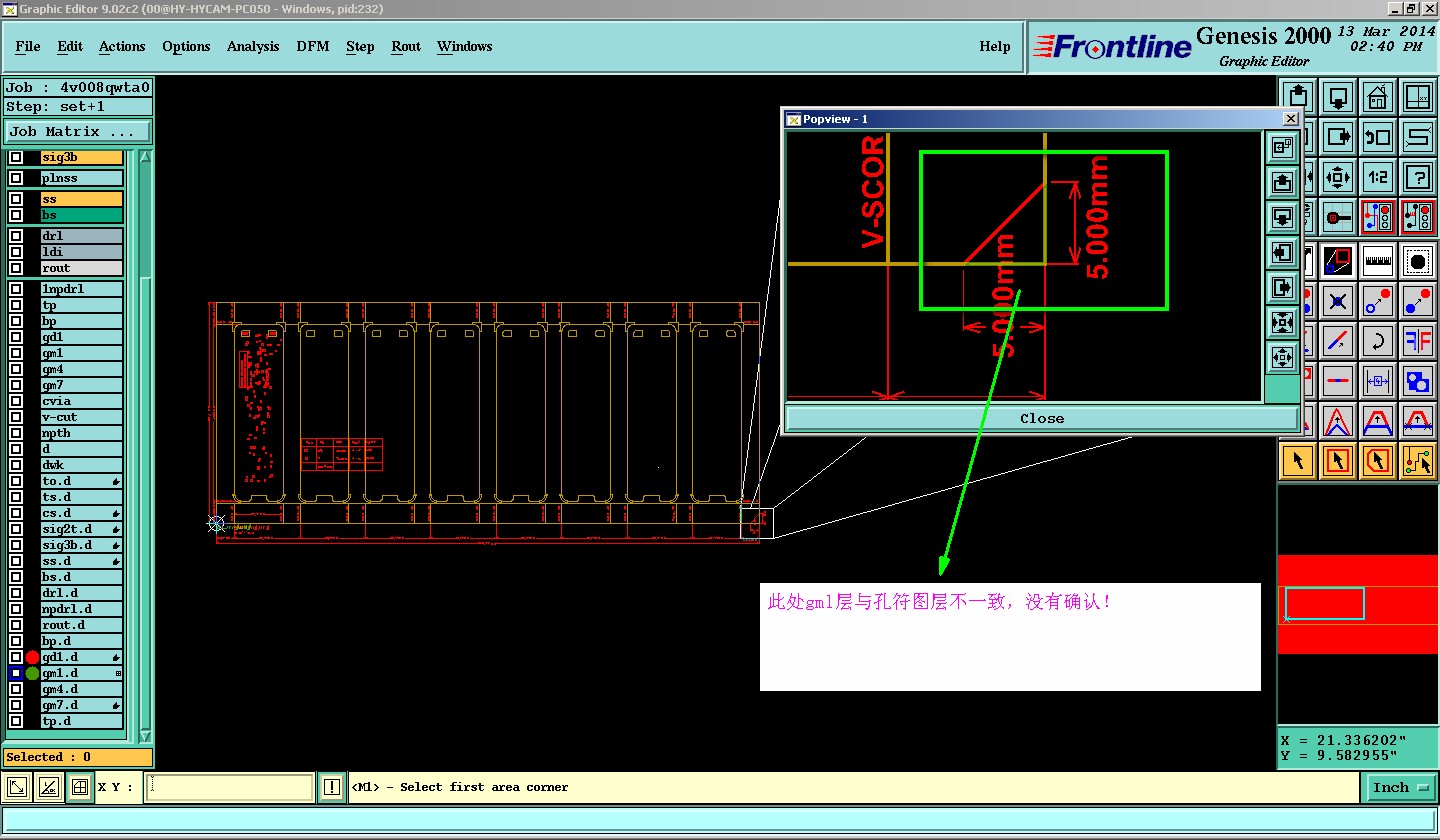Select the arrow with net nodes tool
This screenshot has width=1440, height=840.
pyautogui.click(x=1418, y=461)
